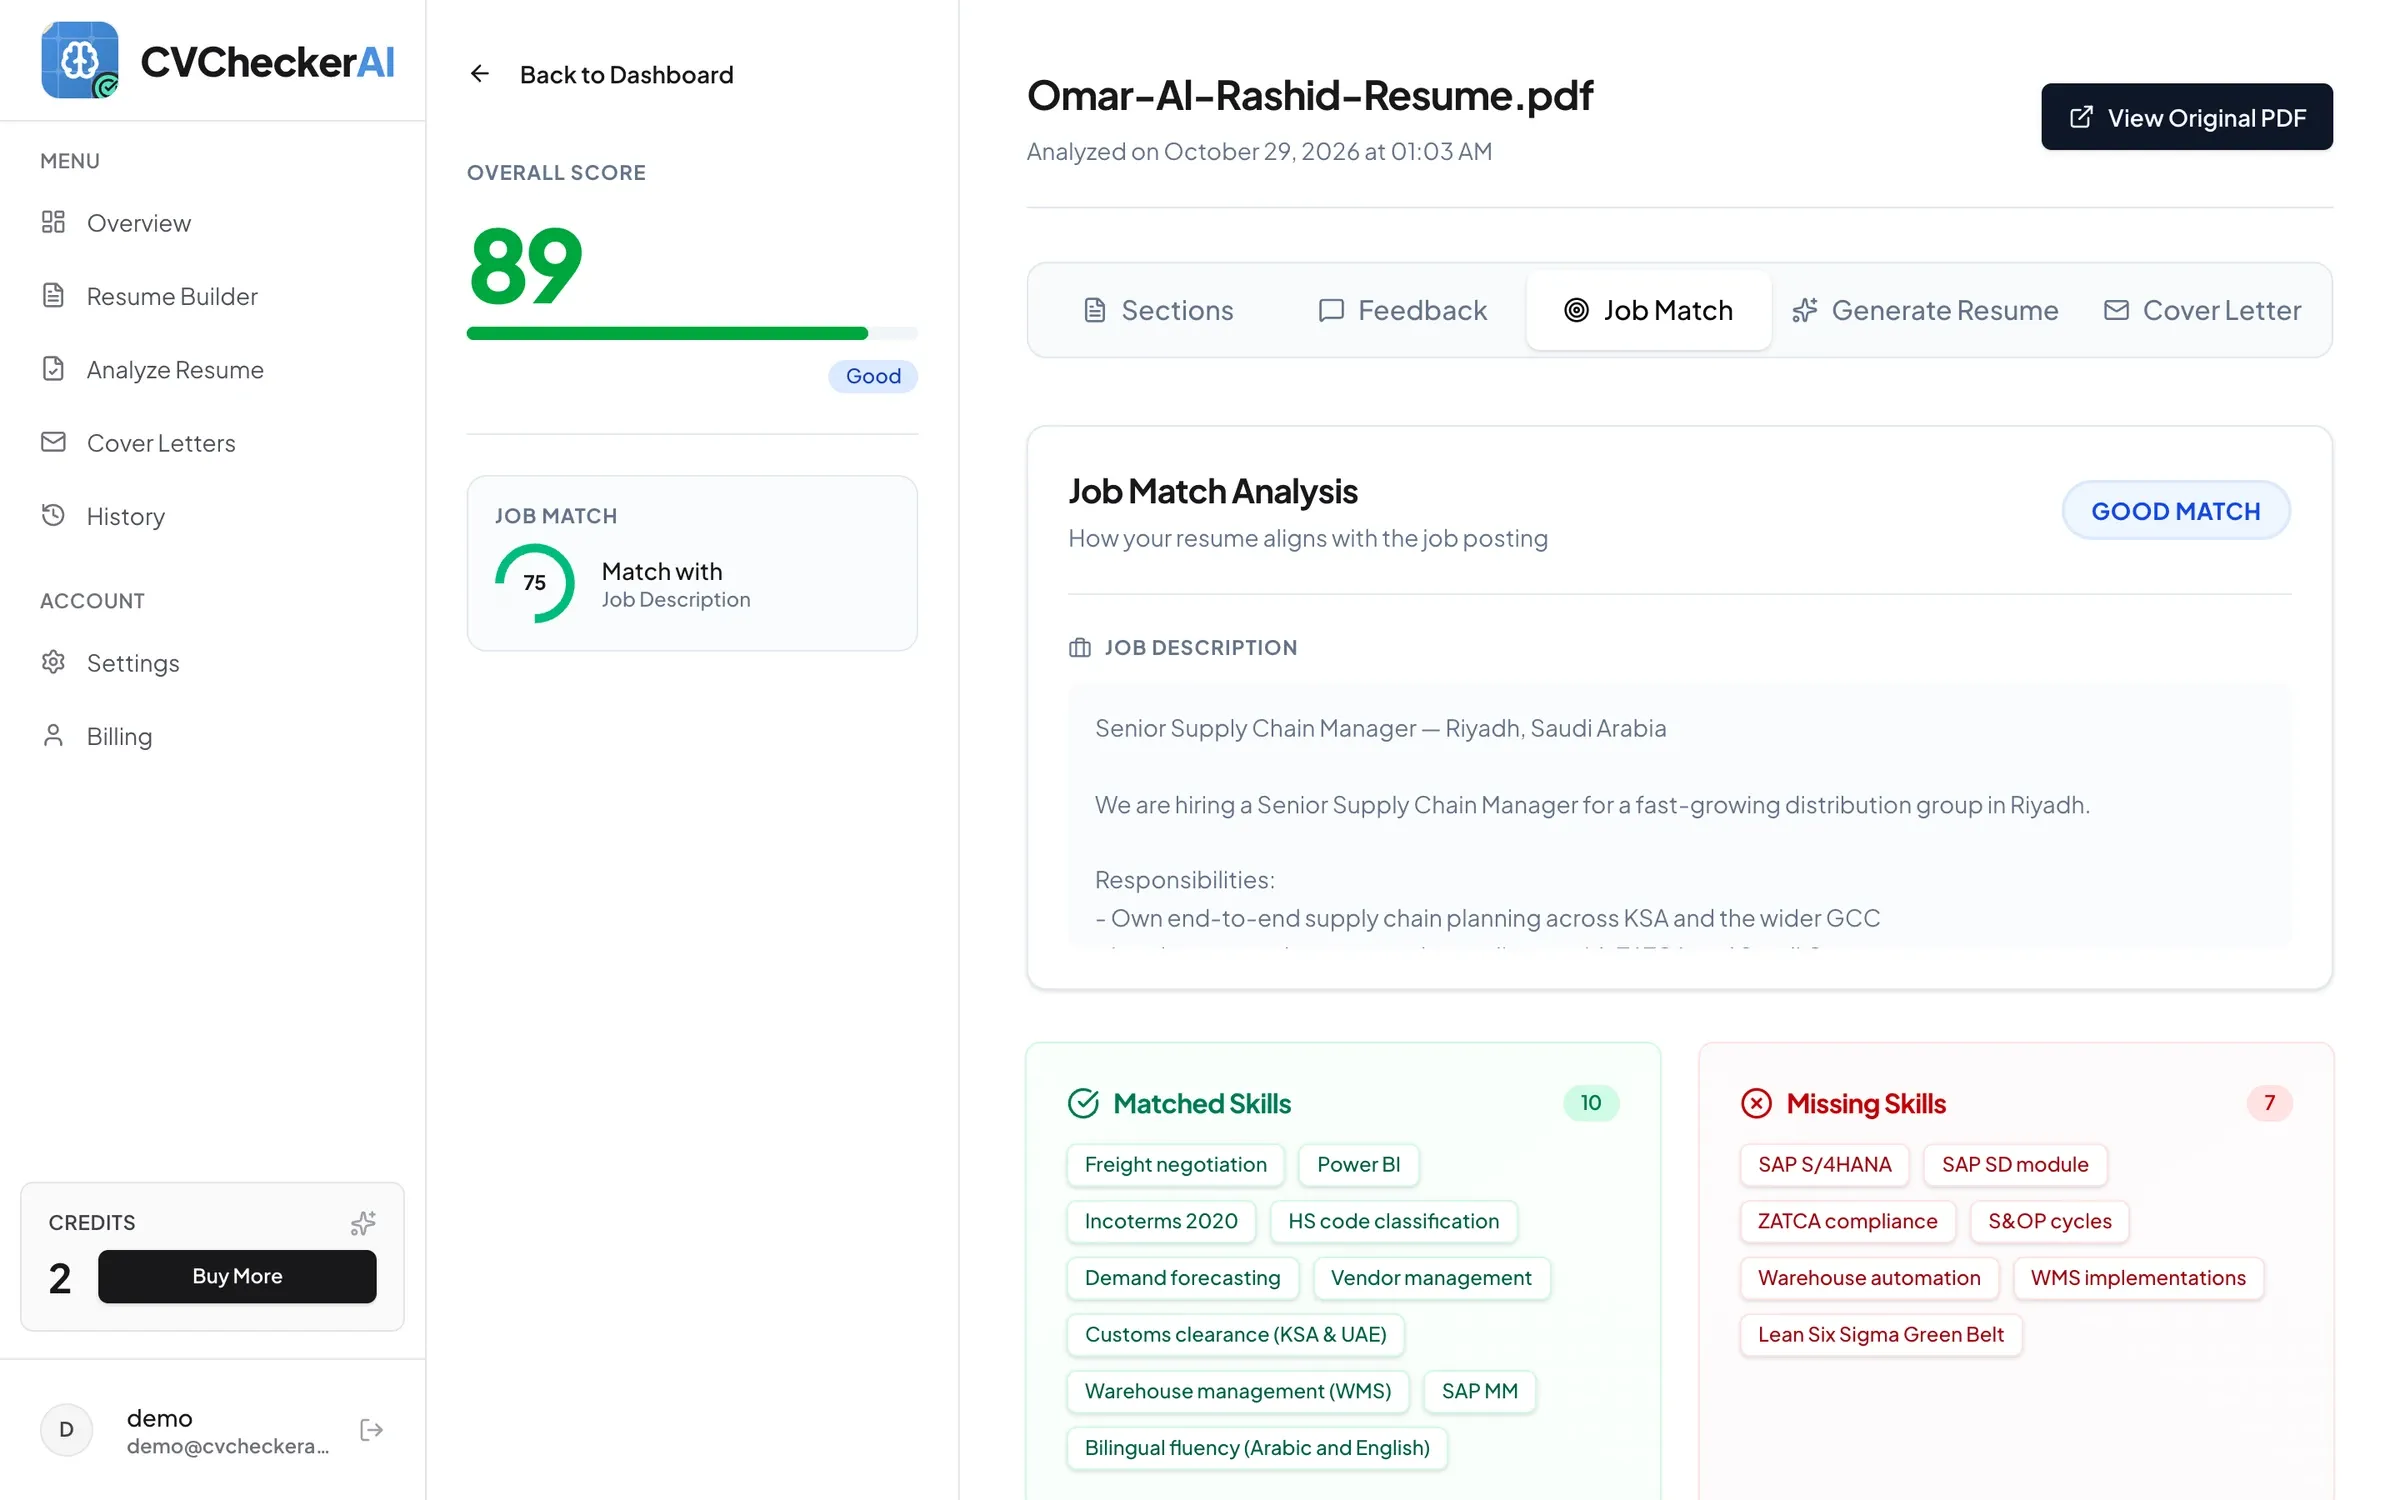The width and height of the screenshot is (2400, 1500).
Task: Go to the Cover Letter tab
Action: [x=2202, y=310]
